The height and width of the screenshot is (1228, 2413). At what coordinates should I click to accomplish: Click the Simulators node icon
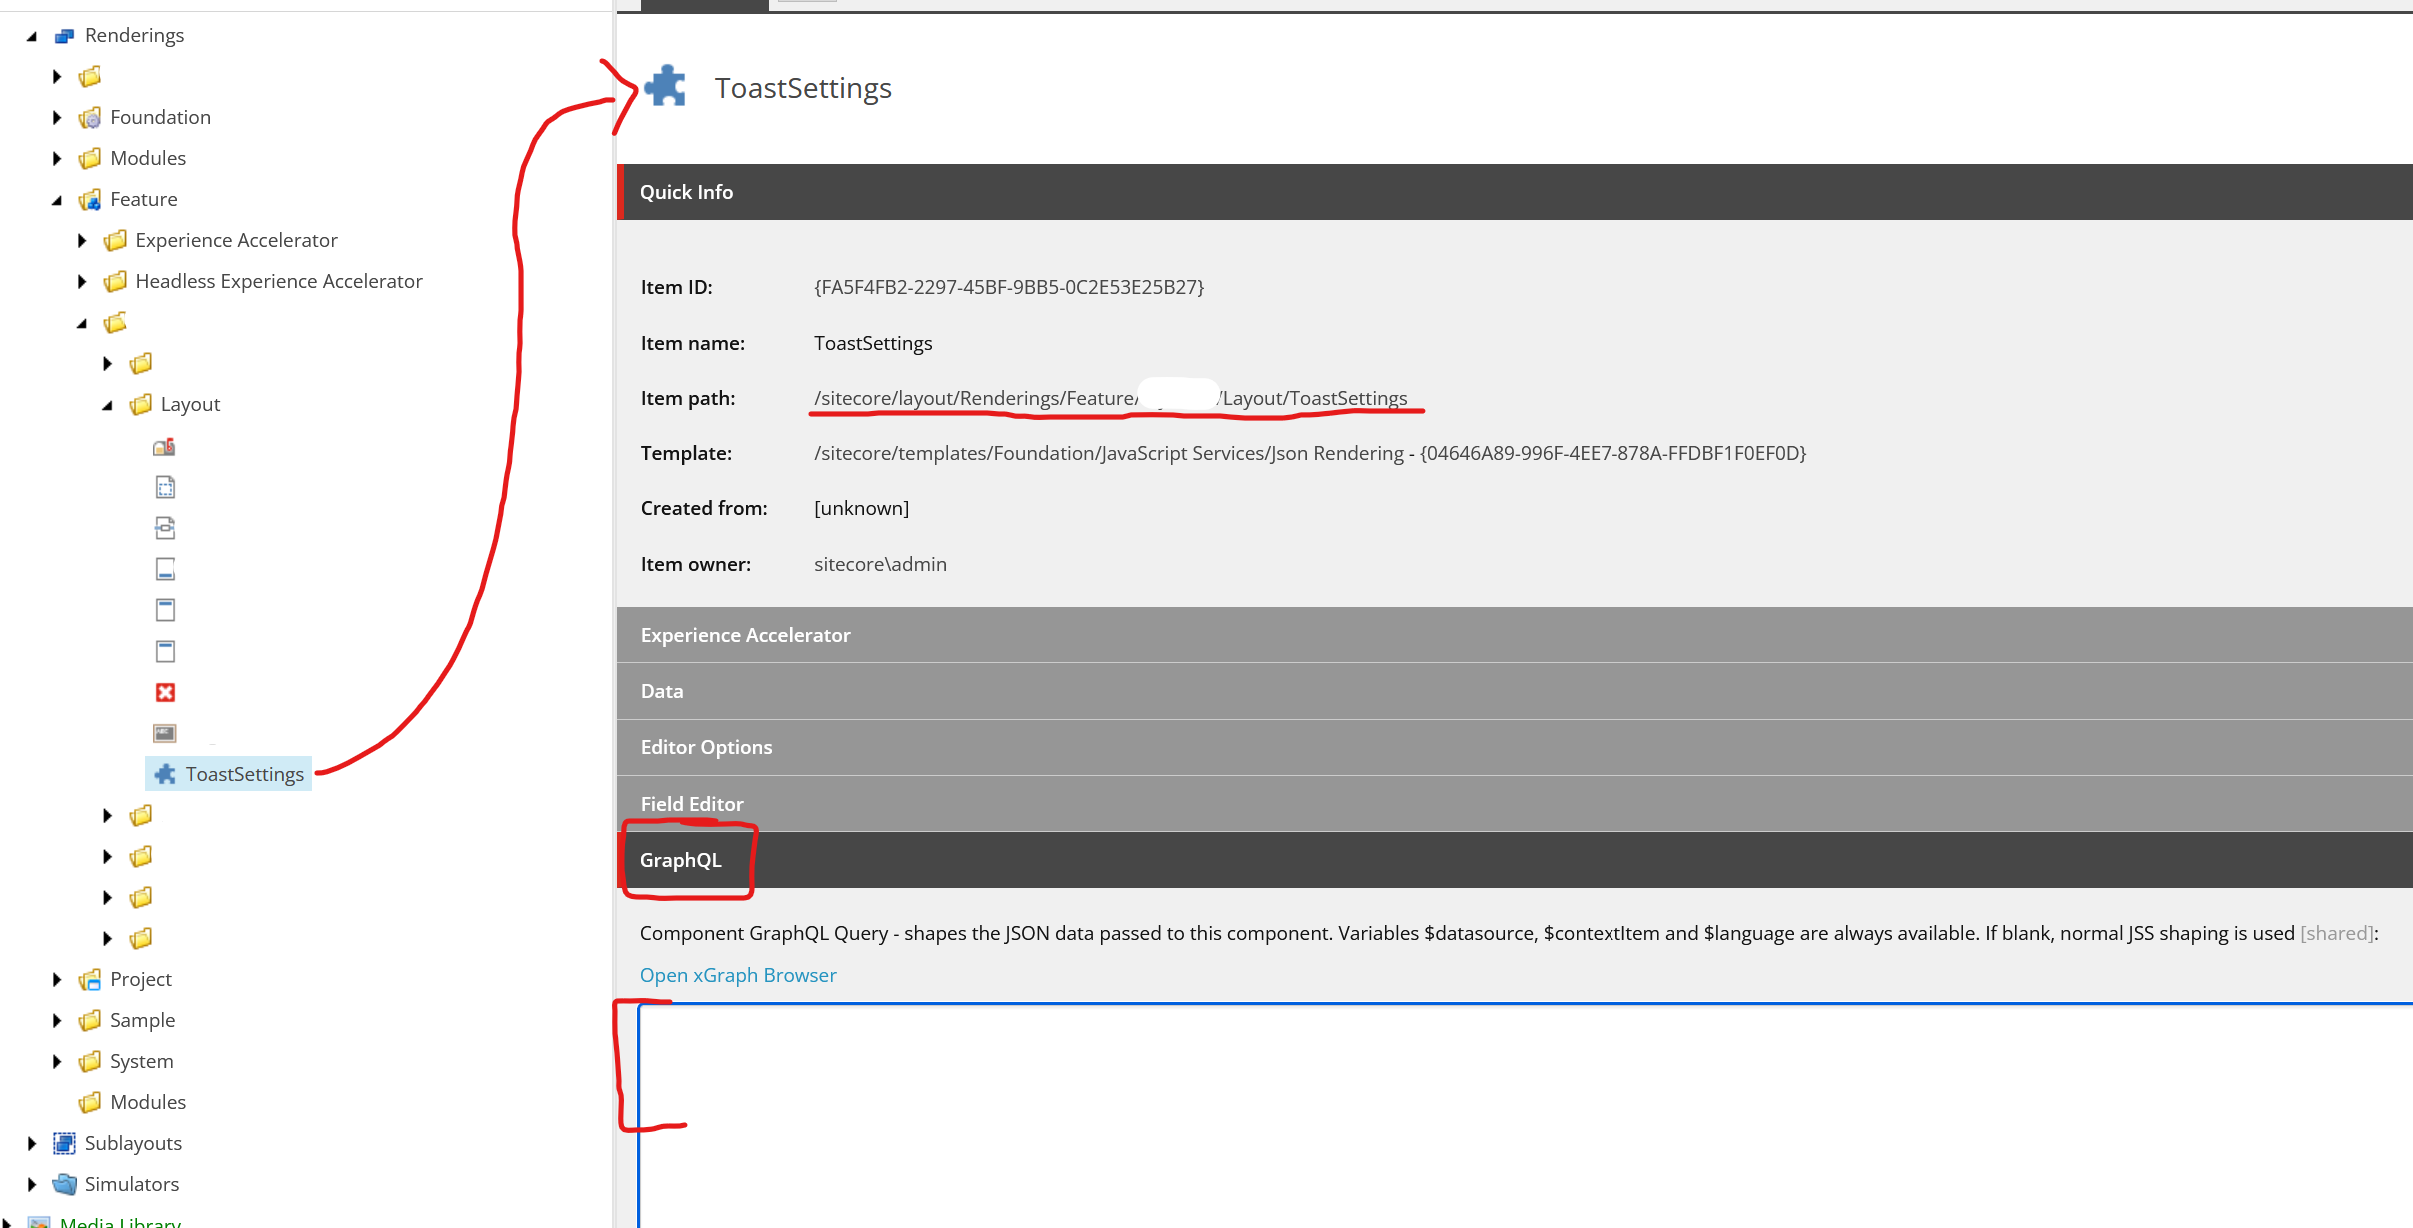tap(64, 1184)
